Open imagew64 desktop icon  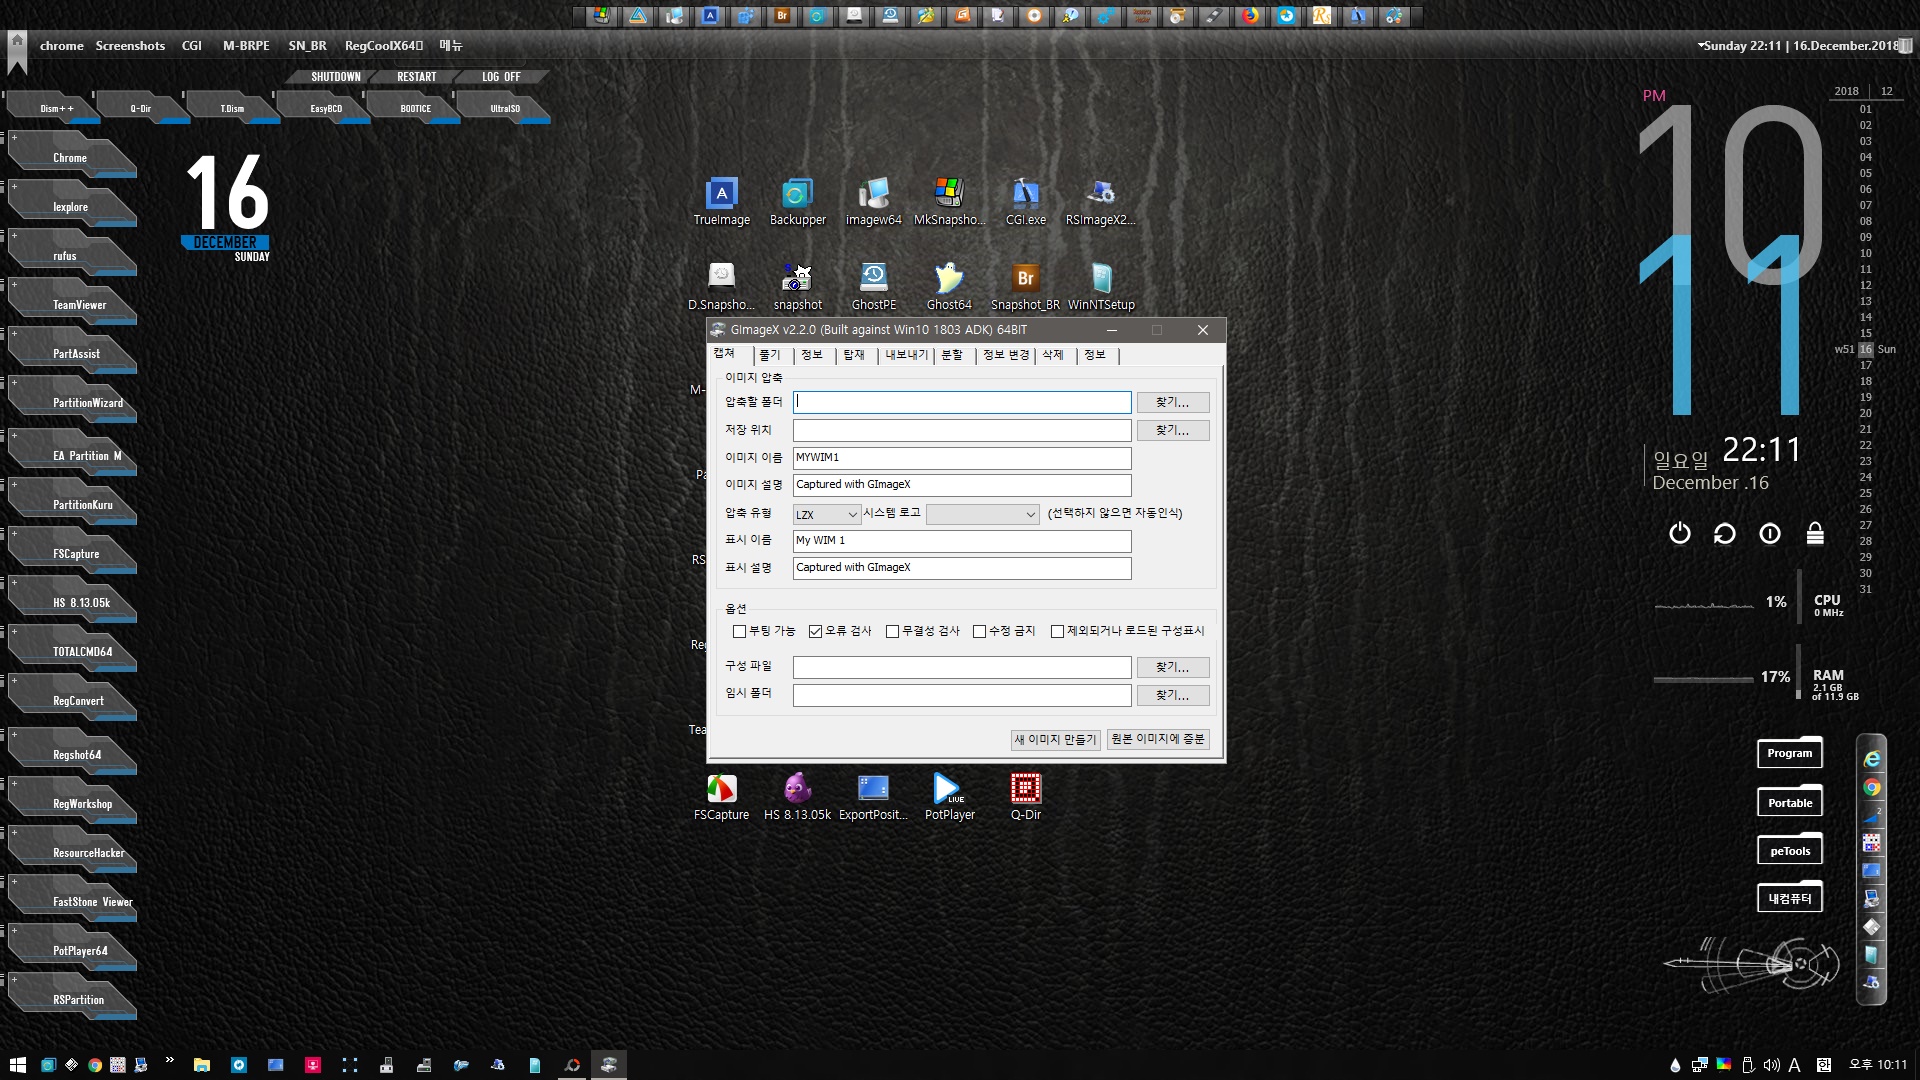(873, 201)
